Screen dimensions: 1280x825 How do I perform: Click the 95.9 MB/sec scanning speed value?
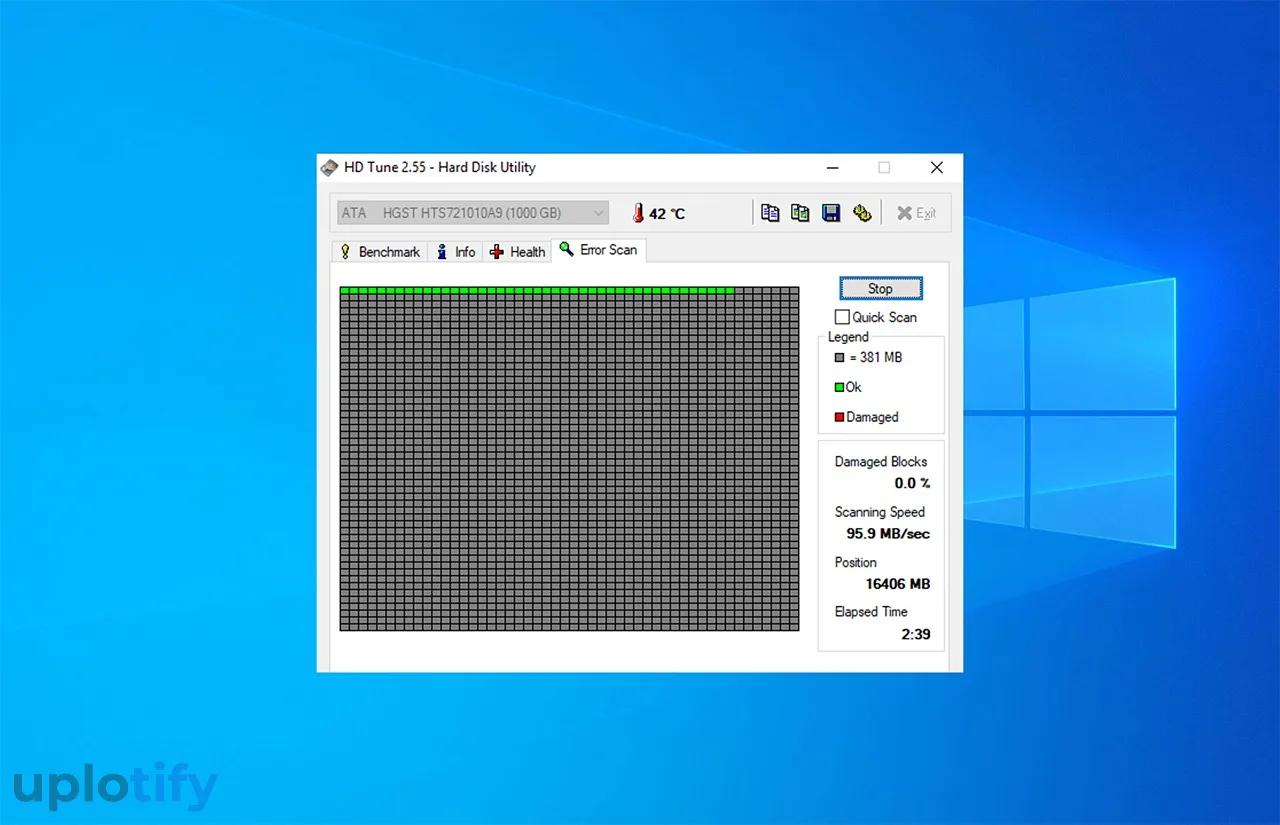[x=888, y=534]
